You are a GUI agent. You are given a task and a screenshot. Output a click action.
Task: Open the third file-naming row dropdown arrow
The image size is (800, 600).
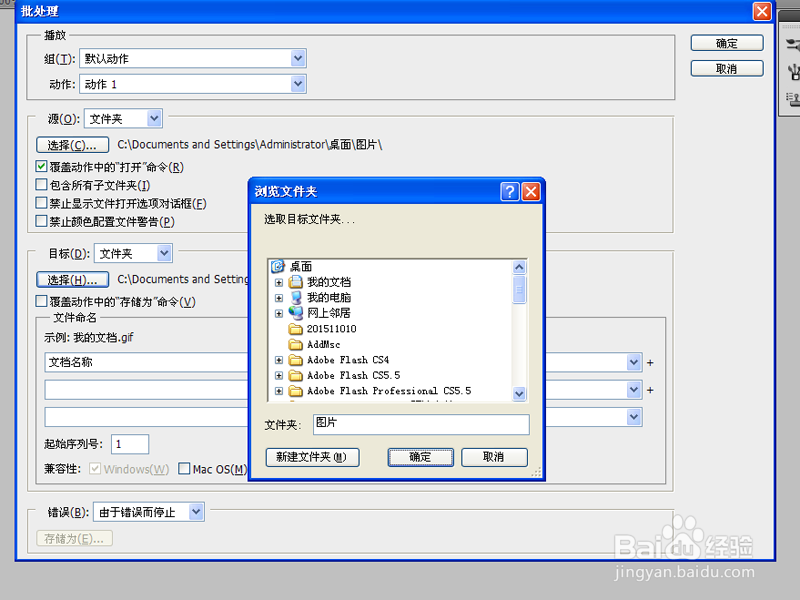tap(634, 417)
